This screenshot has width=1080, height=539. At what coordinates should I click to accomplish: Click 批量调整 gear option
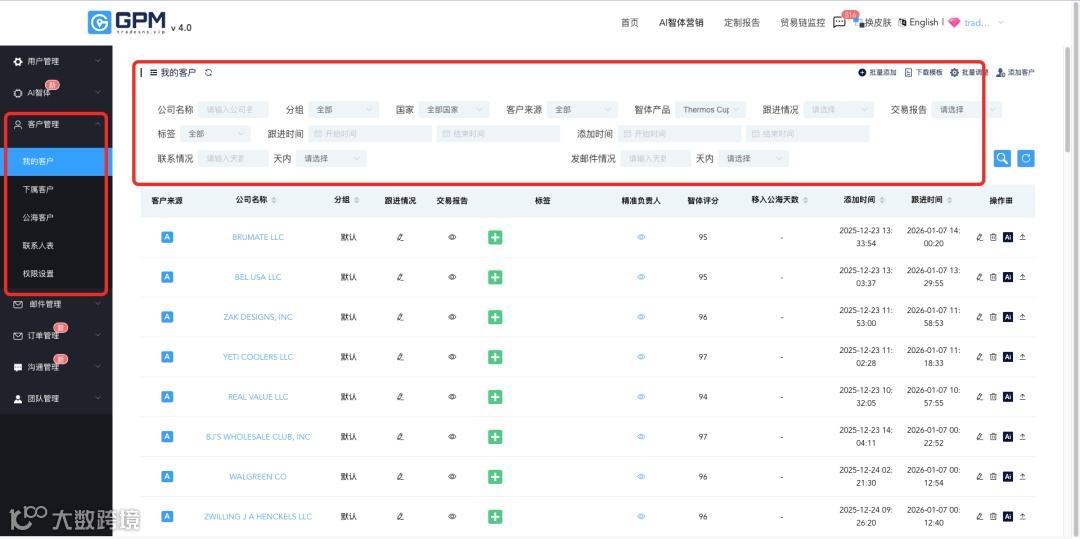click(x=969, y=72)
